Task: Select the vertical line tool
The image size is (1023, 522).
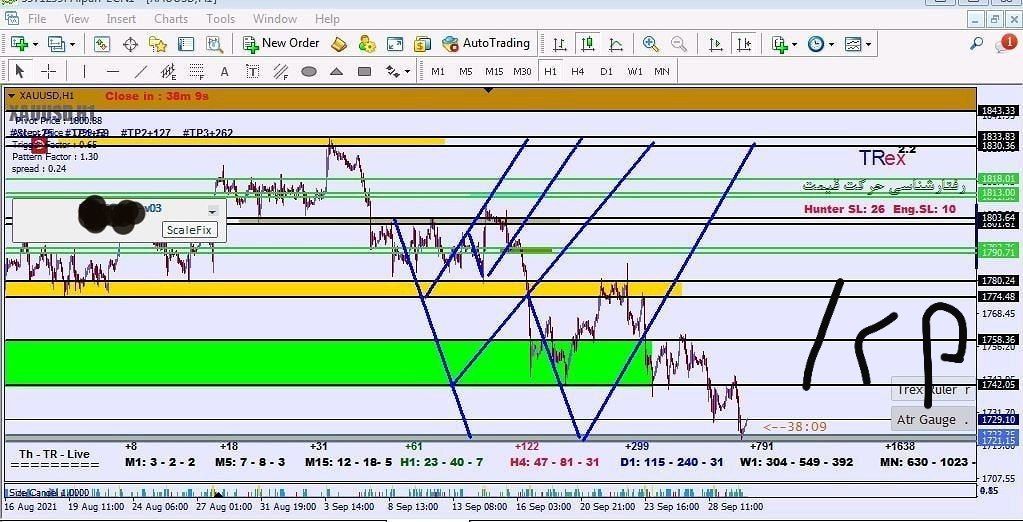Action: [84, 71]
